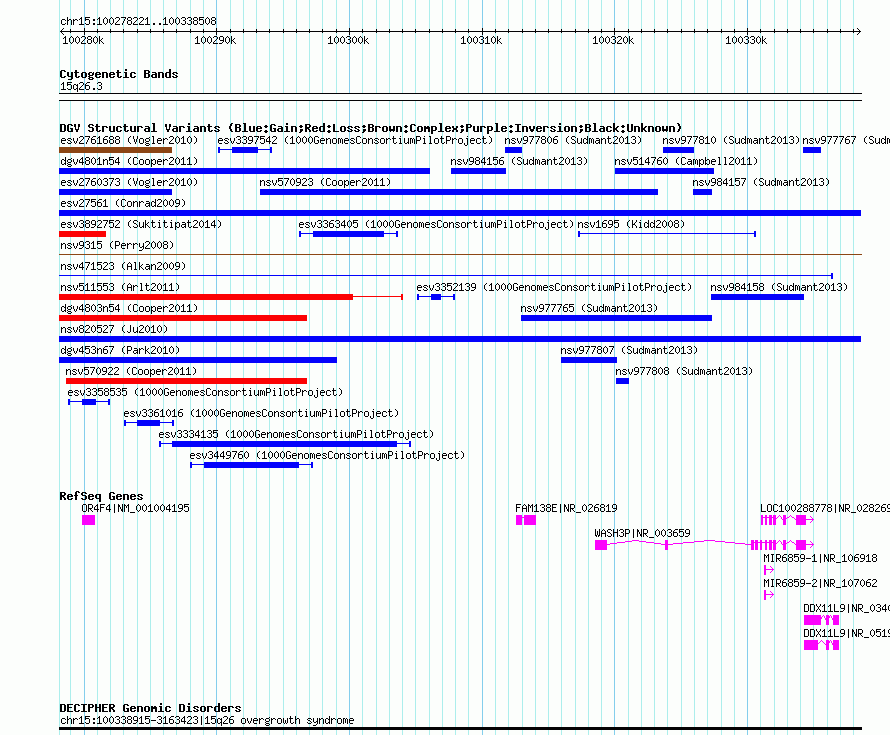Open FAM138E|NR_026819 gene label

pyautogui.click(x=566, y=508)
